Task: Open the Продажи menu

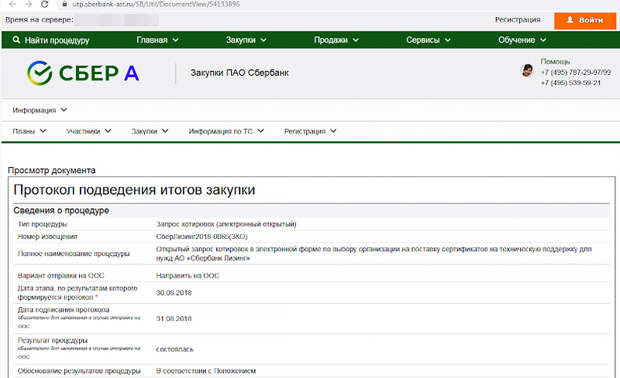Action: pyautogui.click(x=331, y=40)
